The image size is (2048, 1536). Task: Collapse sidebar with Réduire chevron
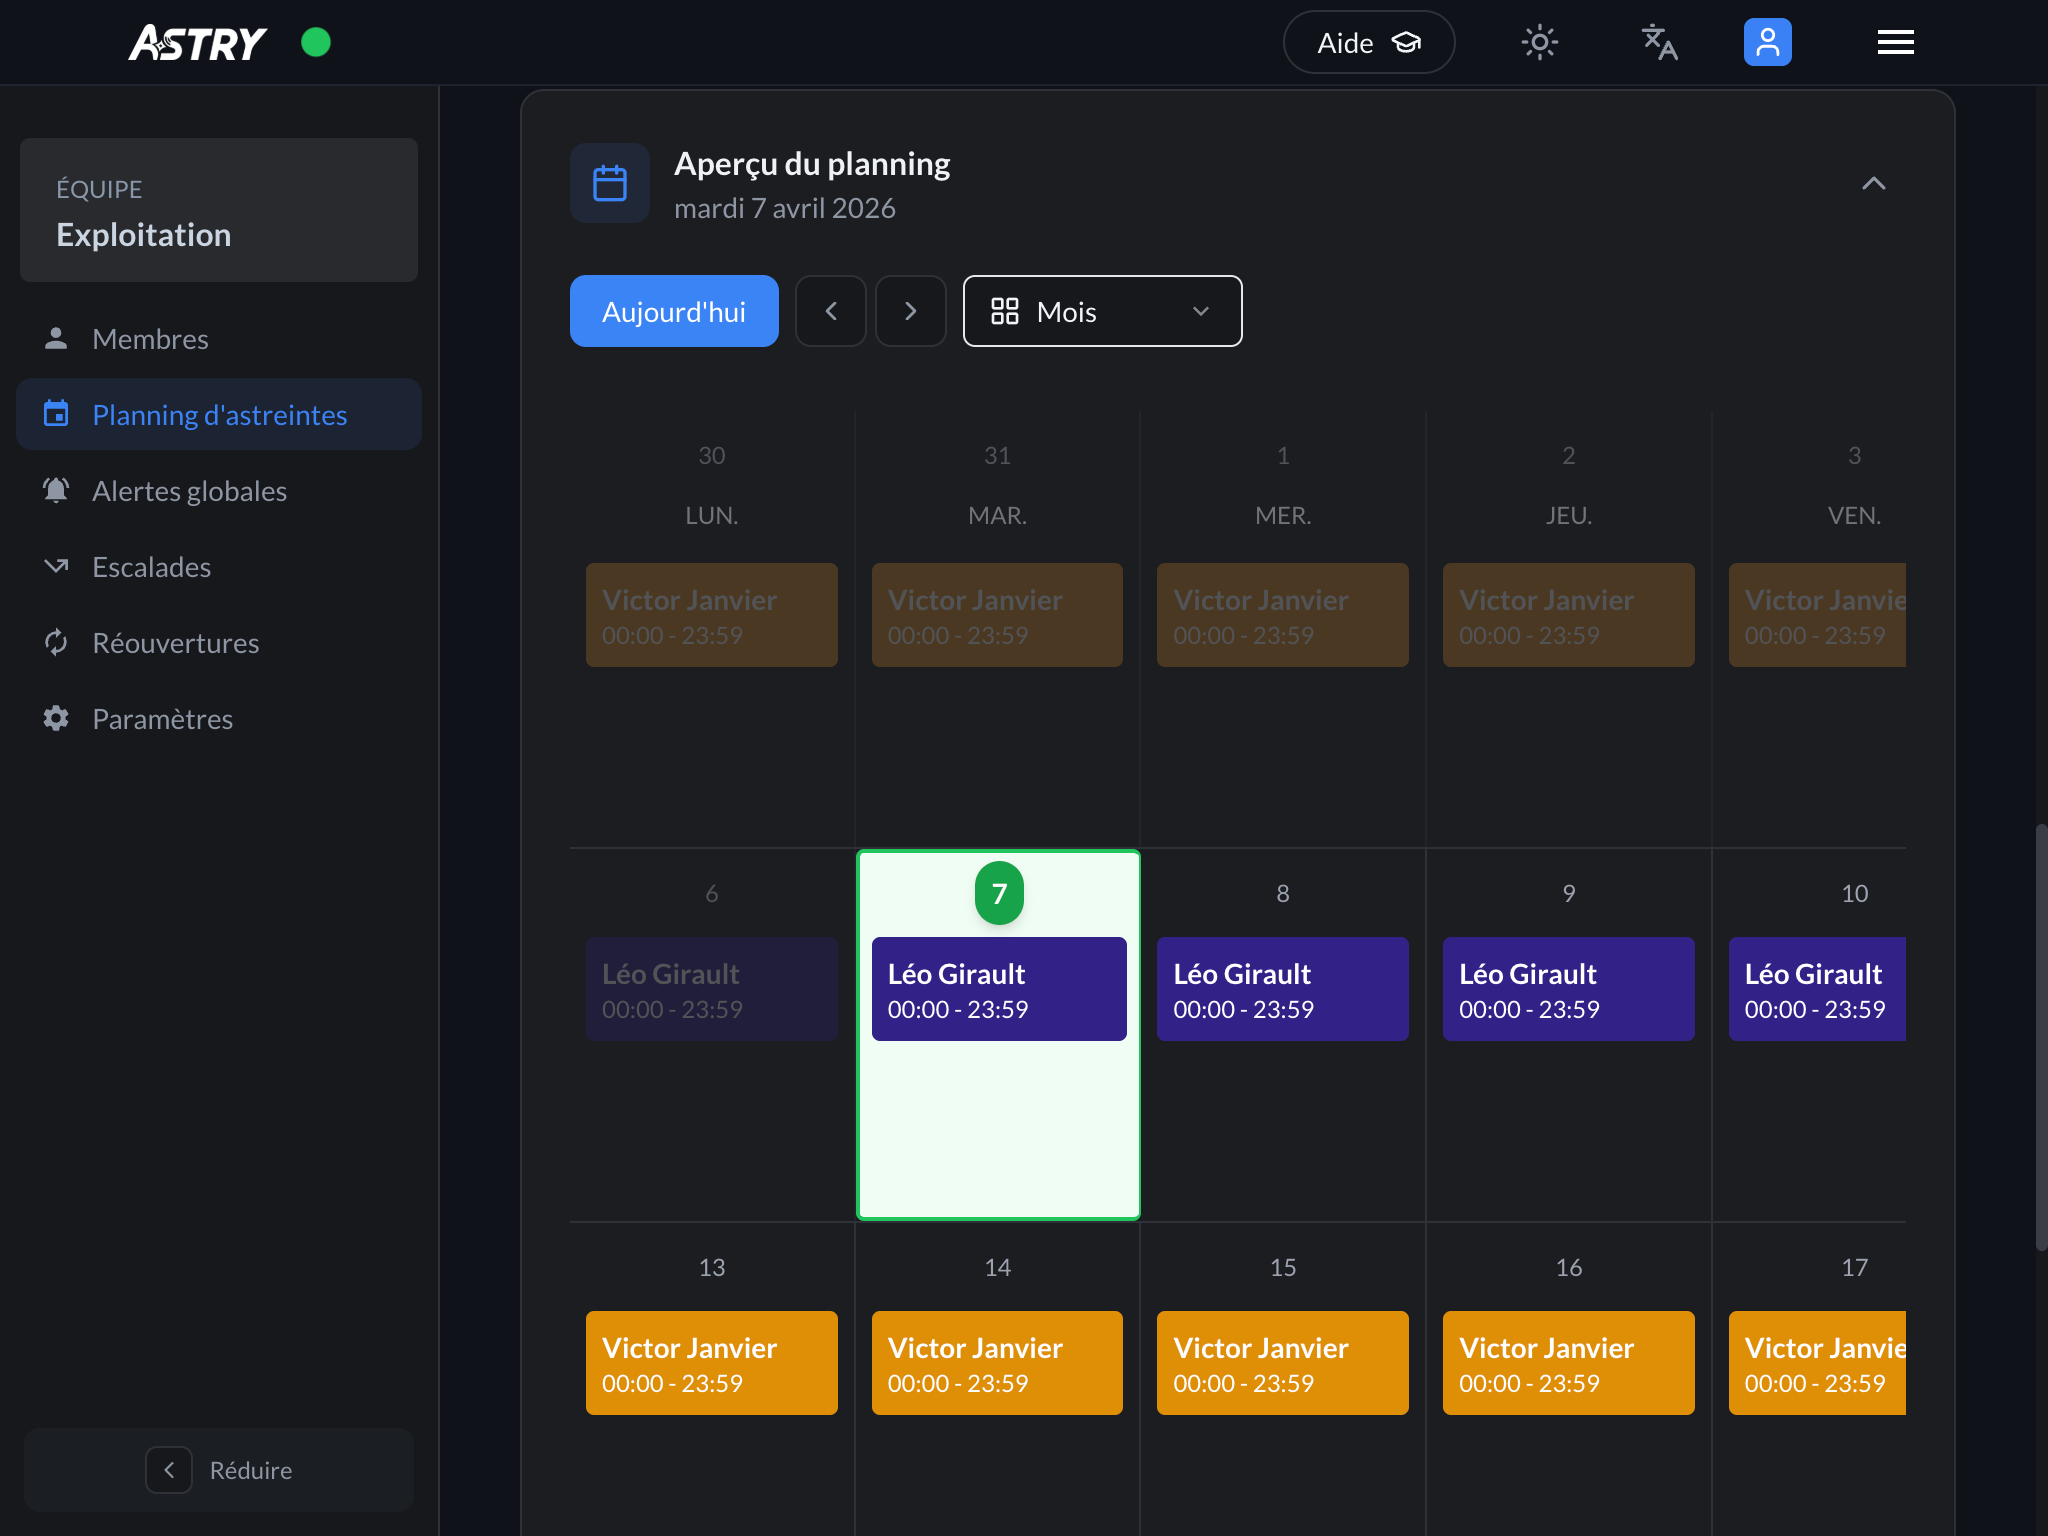point(169,1470)
